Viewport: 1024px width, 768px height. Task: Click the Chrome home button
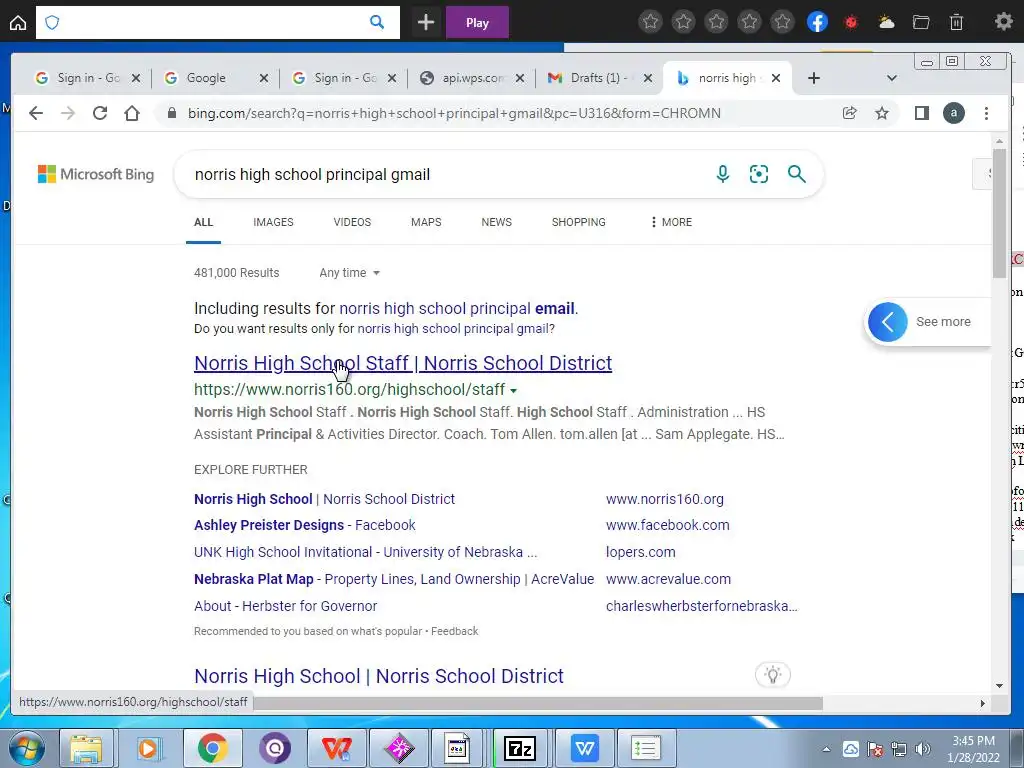tap(132, 113)
